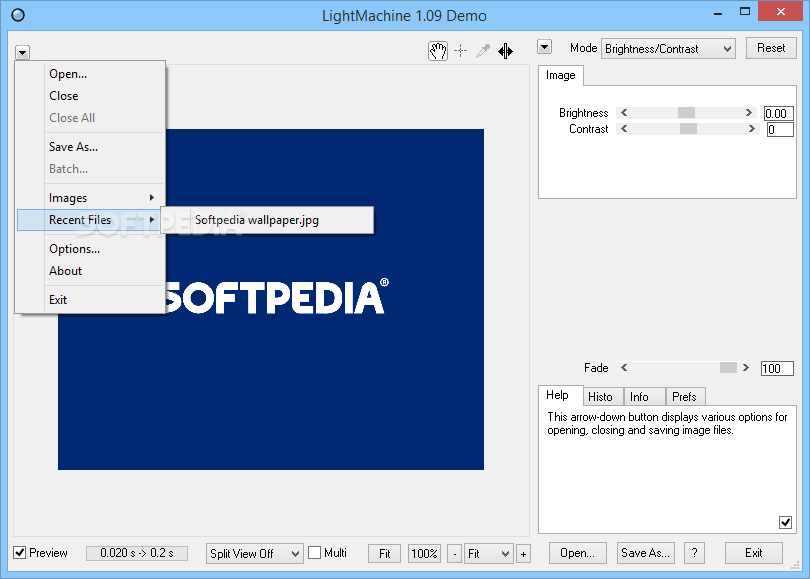Click the Contrast slider thumb

(688, 129)
